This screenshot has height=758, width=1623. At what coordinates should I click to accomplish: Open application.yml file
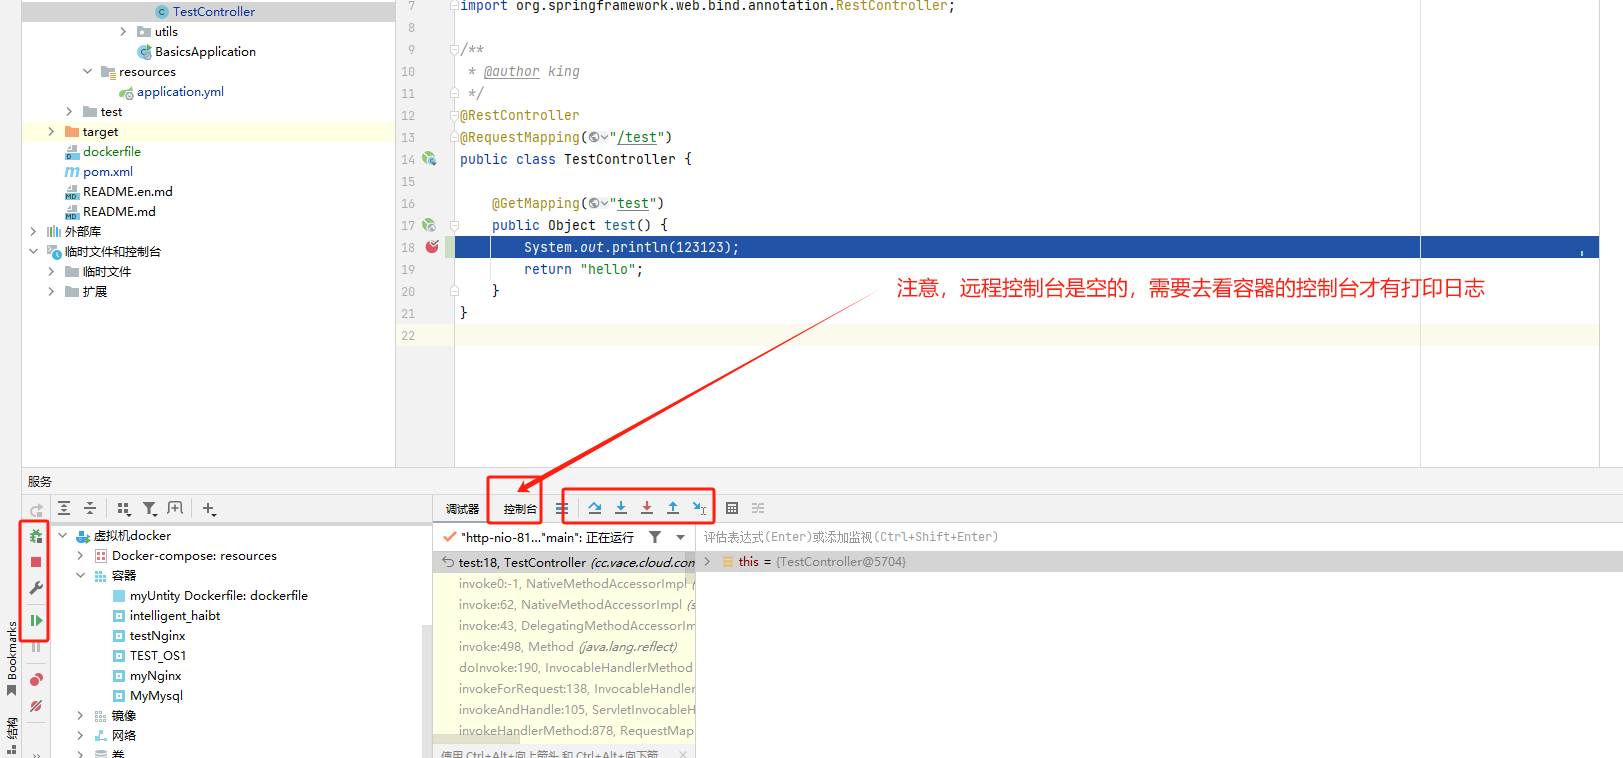coord(180,91)
